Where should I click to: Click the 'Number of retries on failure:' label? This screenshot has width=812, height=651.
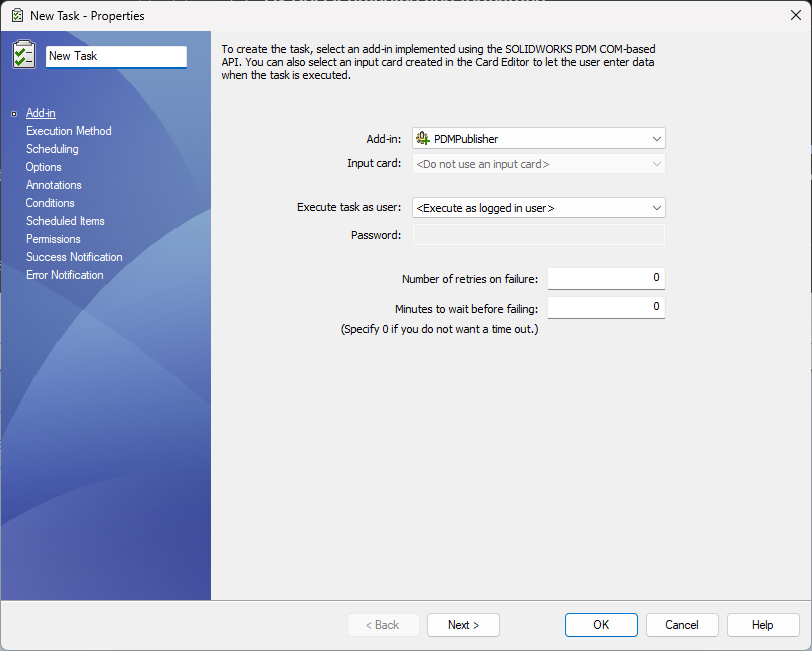pyautogui.click(x=470, y=279)
